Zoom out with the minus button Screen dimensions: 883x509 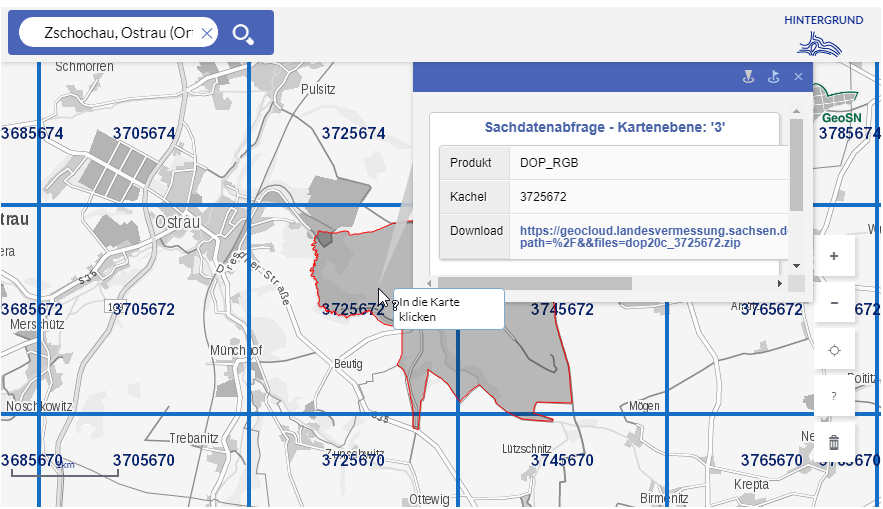pyautogui.click(x=834, y=303)
